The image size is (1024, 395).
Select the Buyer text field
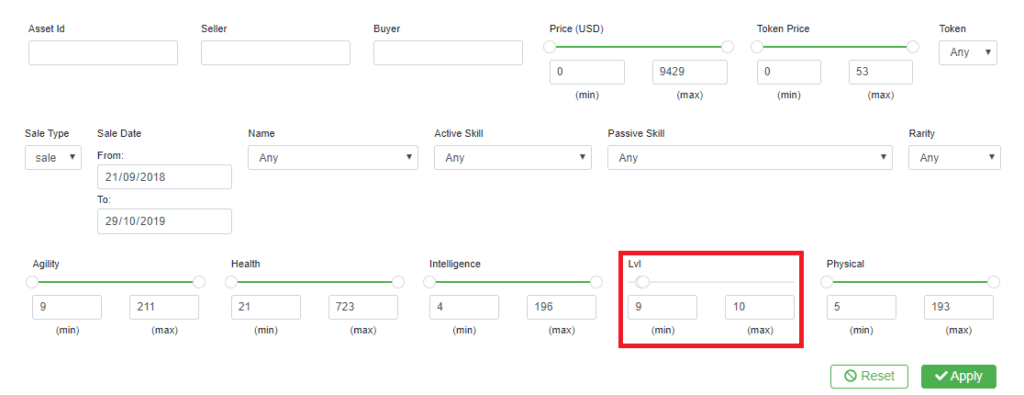tap(448, 53)
